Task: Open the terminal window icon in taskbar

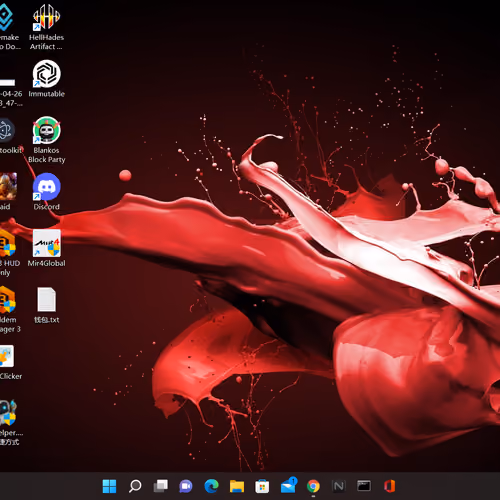Action: coord(364,486)
